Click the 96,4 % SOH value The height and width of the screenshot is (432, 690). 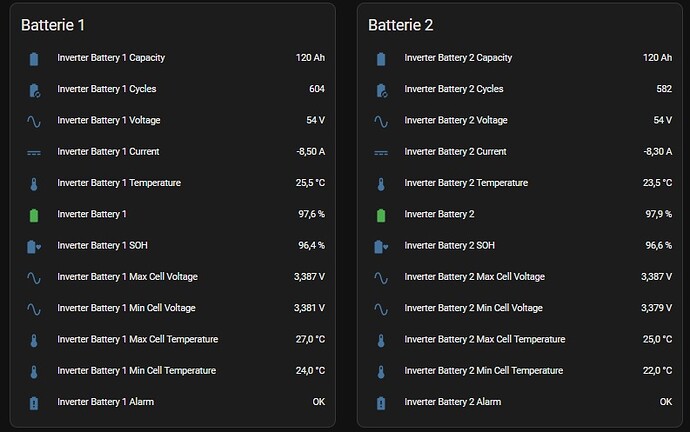pyautogui.click(x=312, y=245)
